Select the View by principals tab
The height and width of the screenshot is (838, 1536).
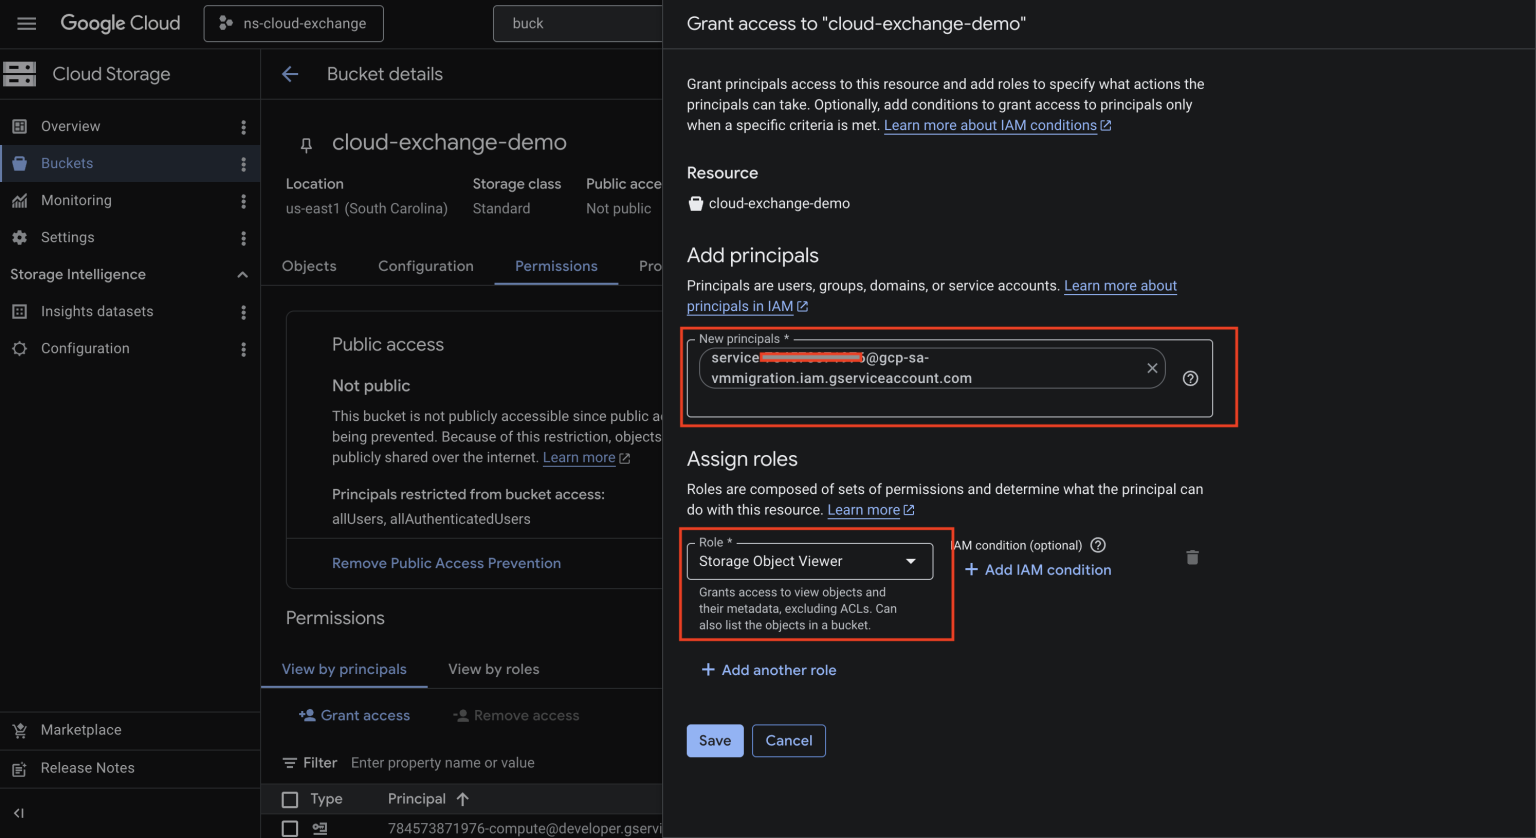coord(344,669)
